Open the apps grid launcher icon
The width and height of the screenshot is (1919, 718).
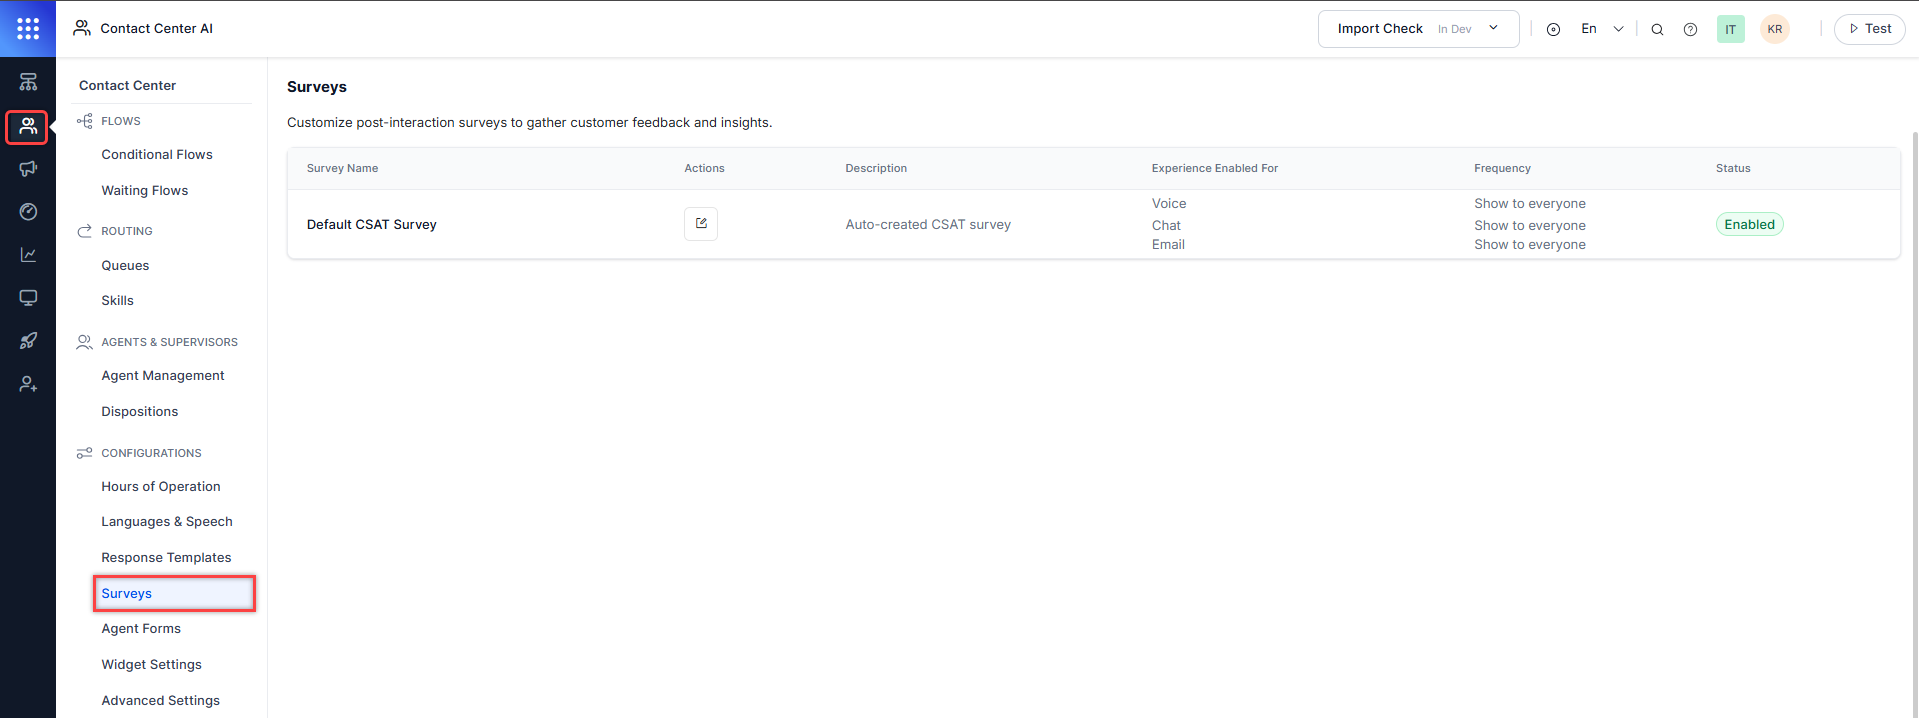click(28, 29)
